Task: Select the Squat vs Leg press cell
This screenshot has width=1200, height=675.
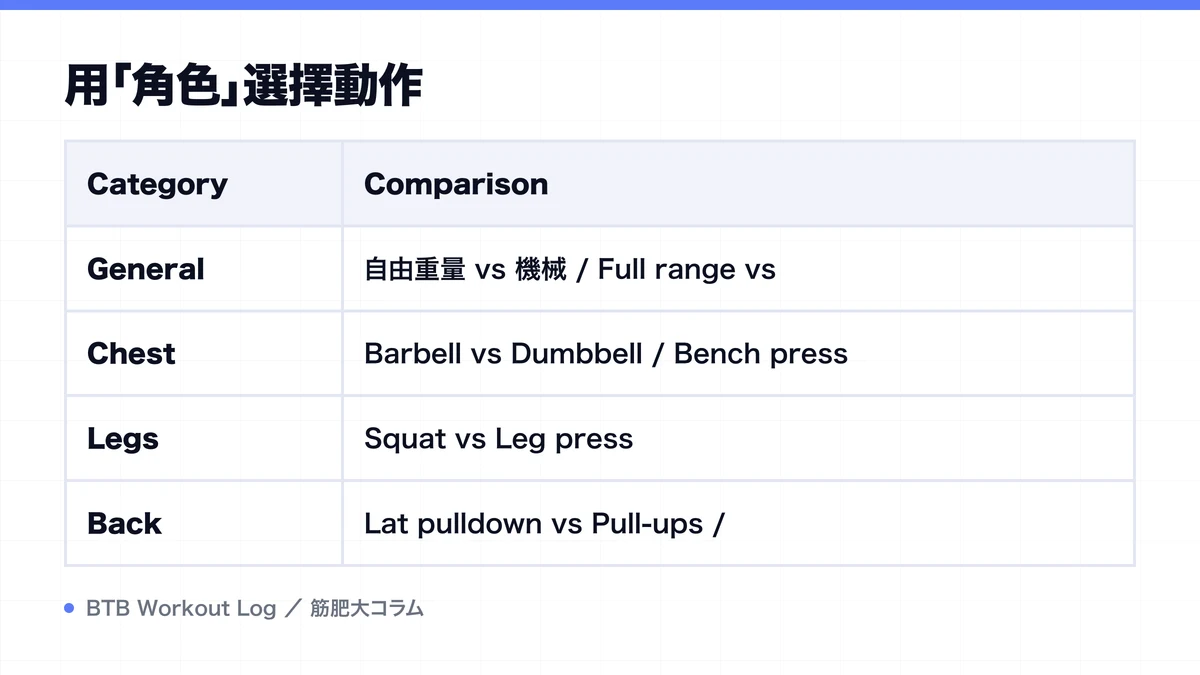Action: pyautogui.click(x=738, y=439)
